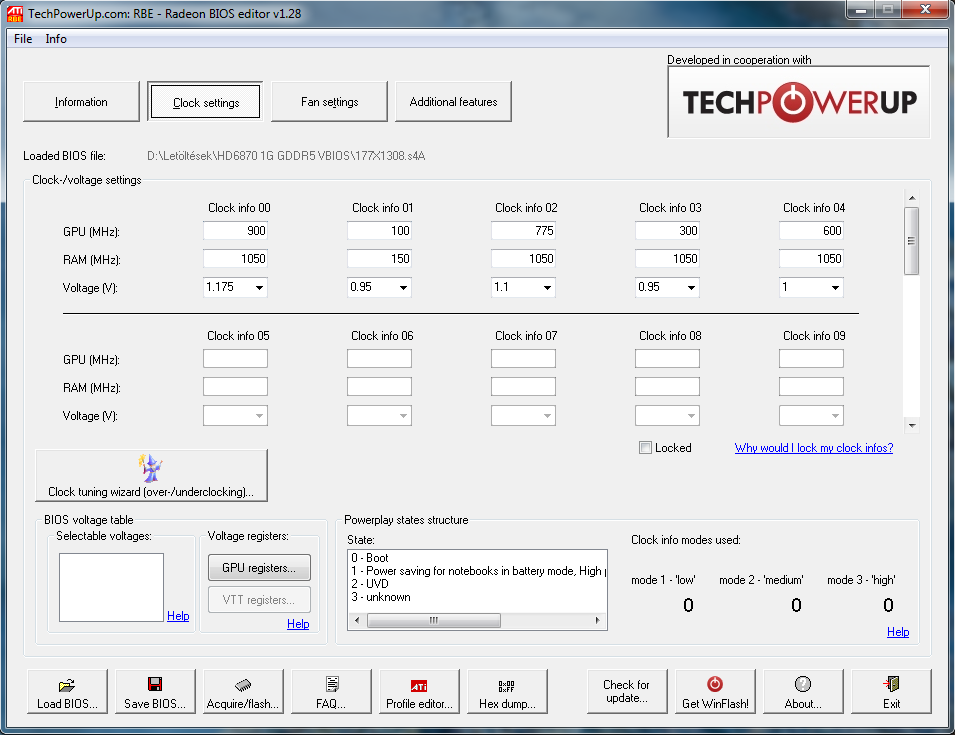Open Clock info 08 voltage dropdown

click(x=691, y=416)
